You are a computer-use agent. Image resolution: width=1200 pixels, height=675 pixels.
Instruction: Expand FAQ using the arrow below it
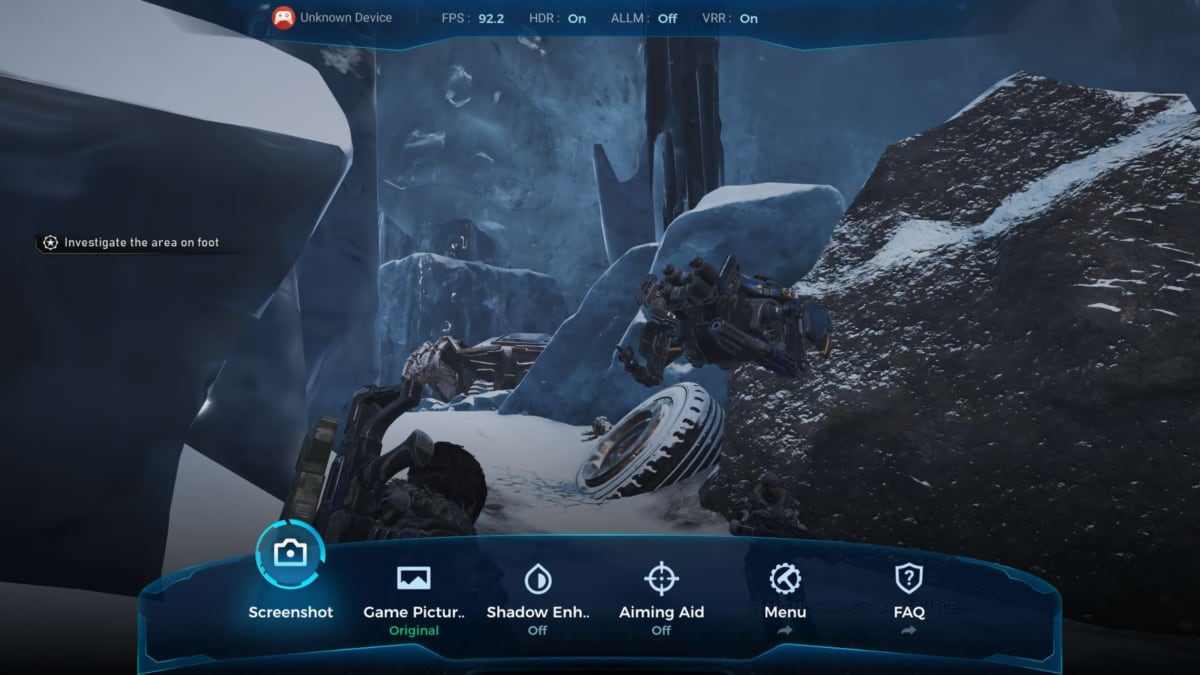[908, 631]
